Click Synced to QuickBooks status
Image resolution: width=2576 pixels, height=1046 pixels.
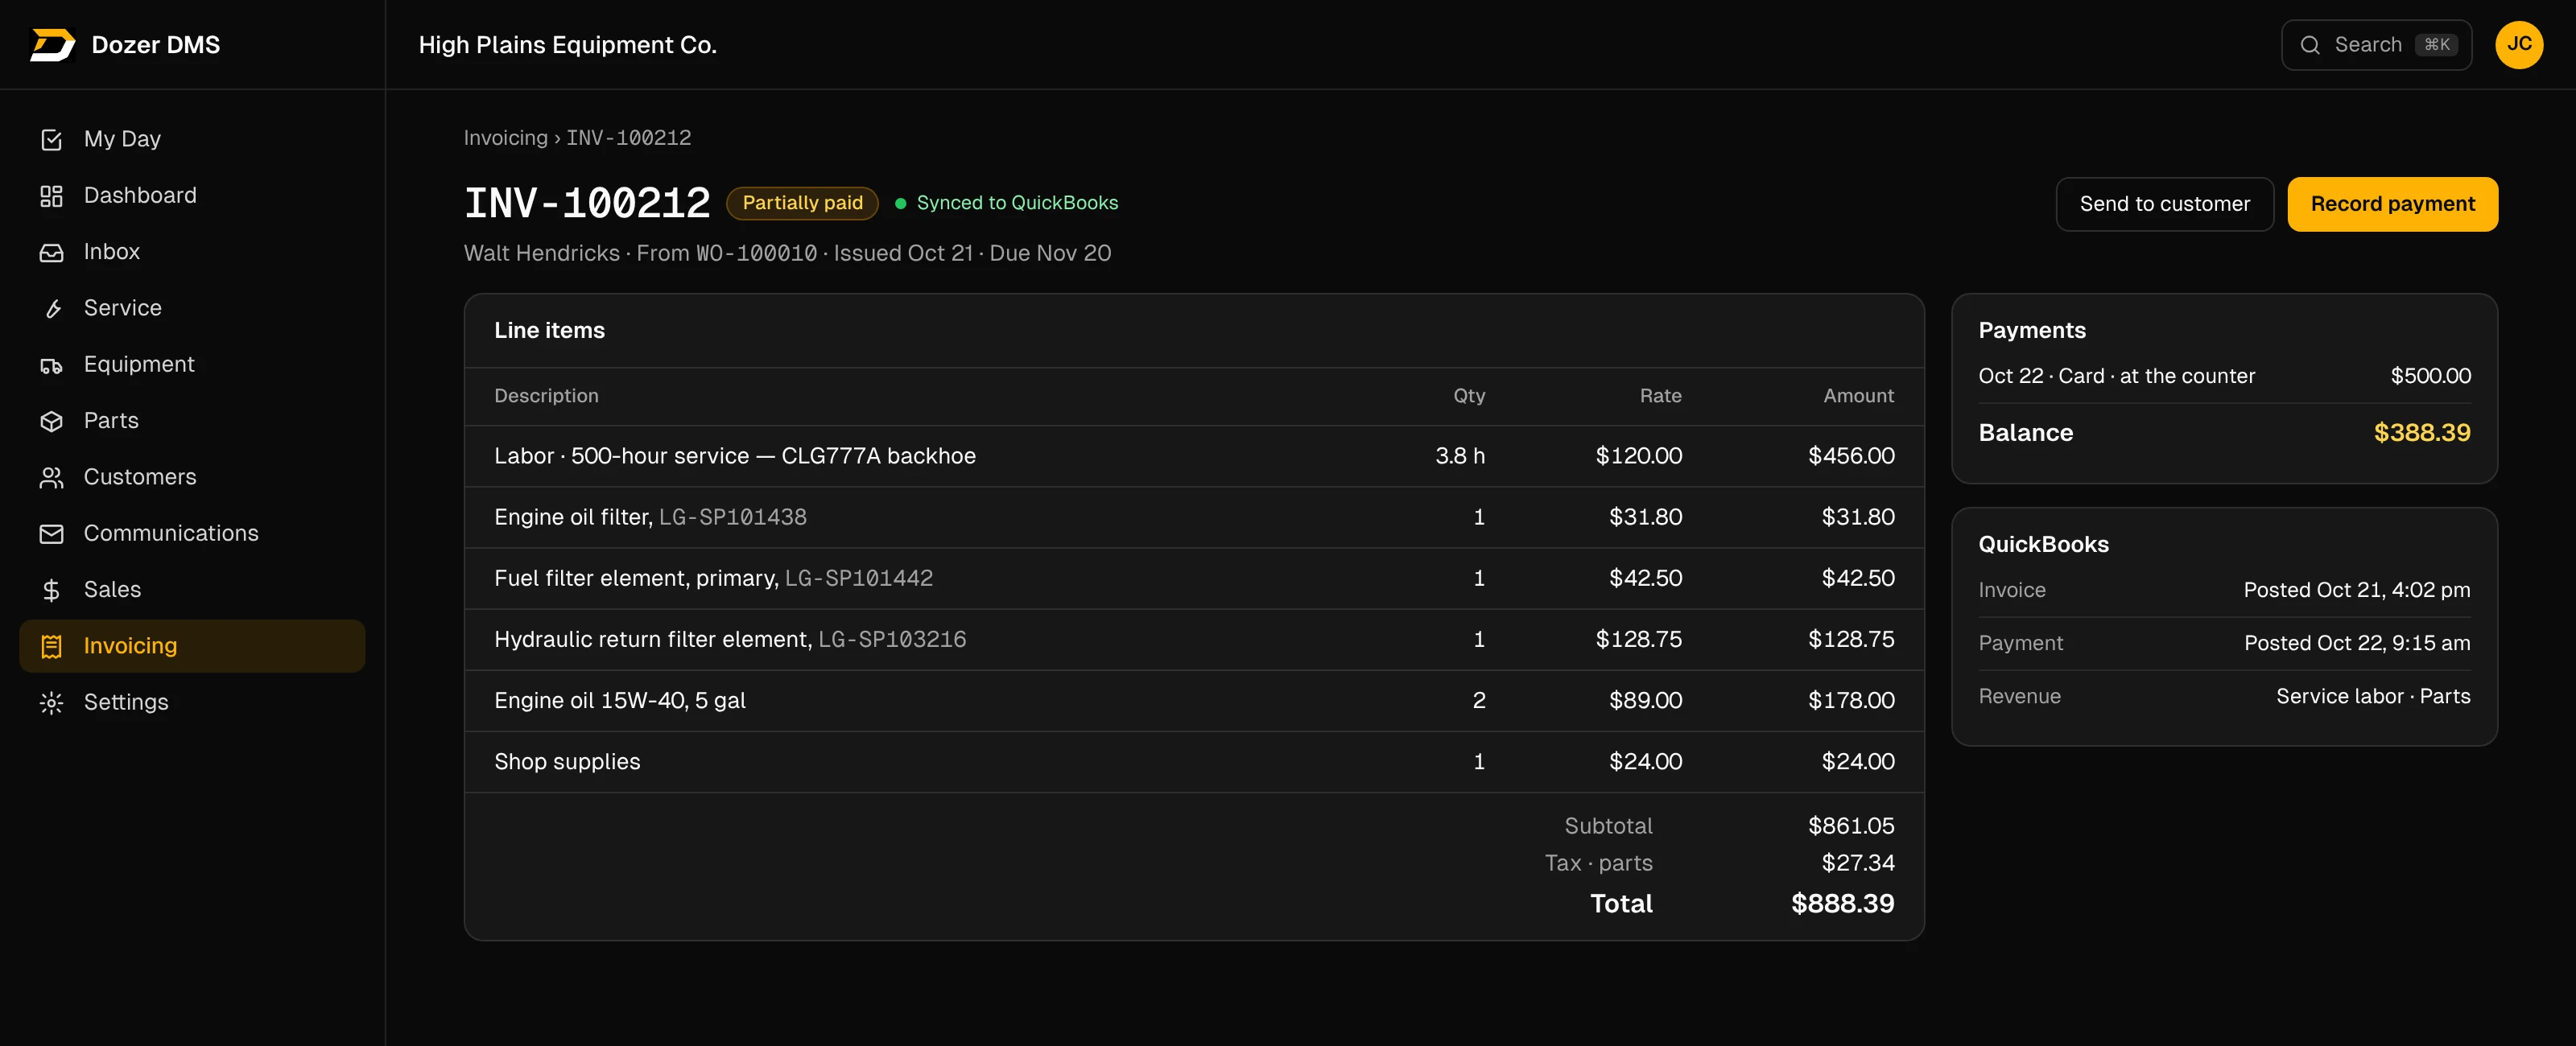[x=1006, y=203]
